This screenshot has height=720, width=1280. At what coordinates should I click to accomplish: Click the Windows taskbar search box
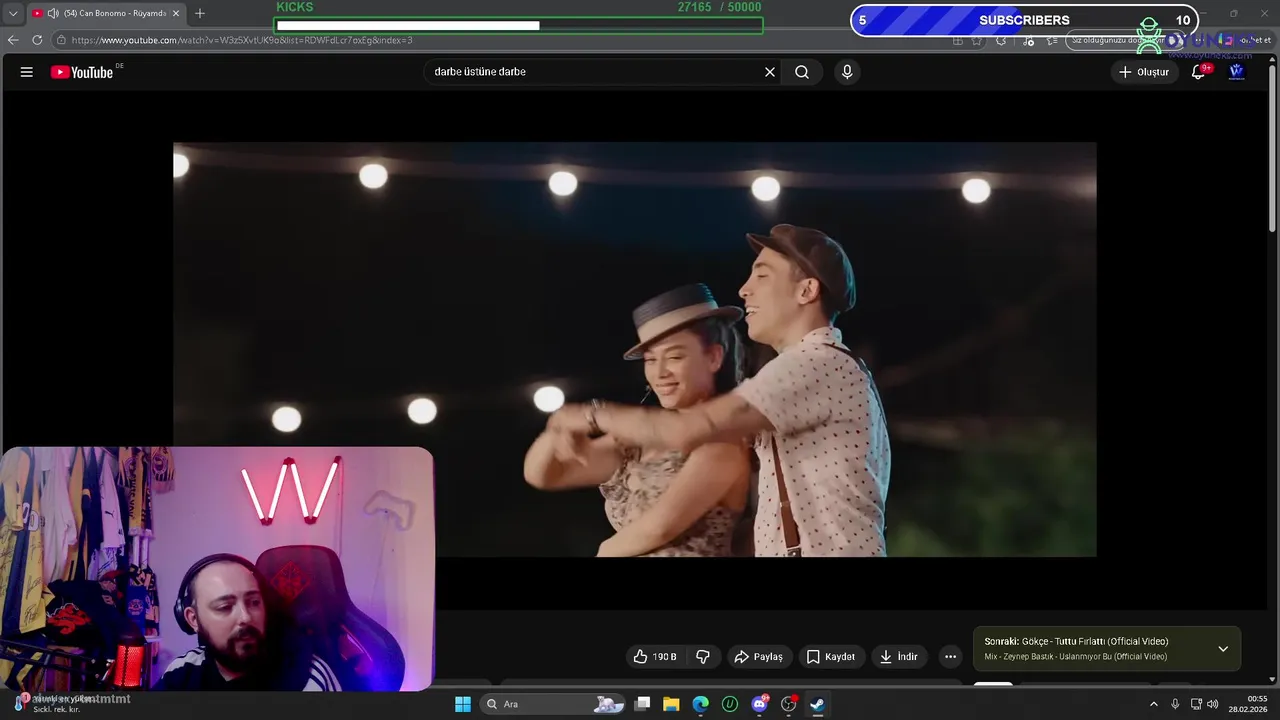point(550,704)
